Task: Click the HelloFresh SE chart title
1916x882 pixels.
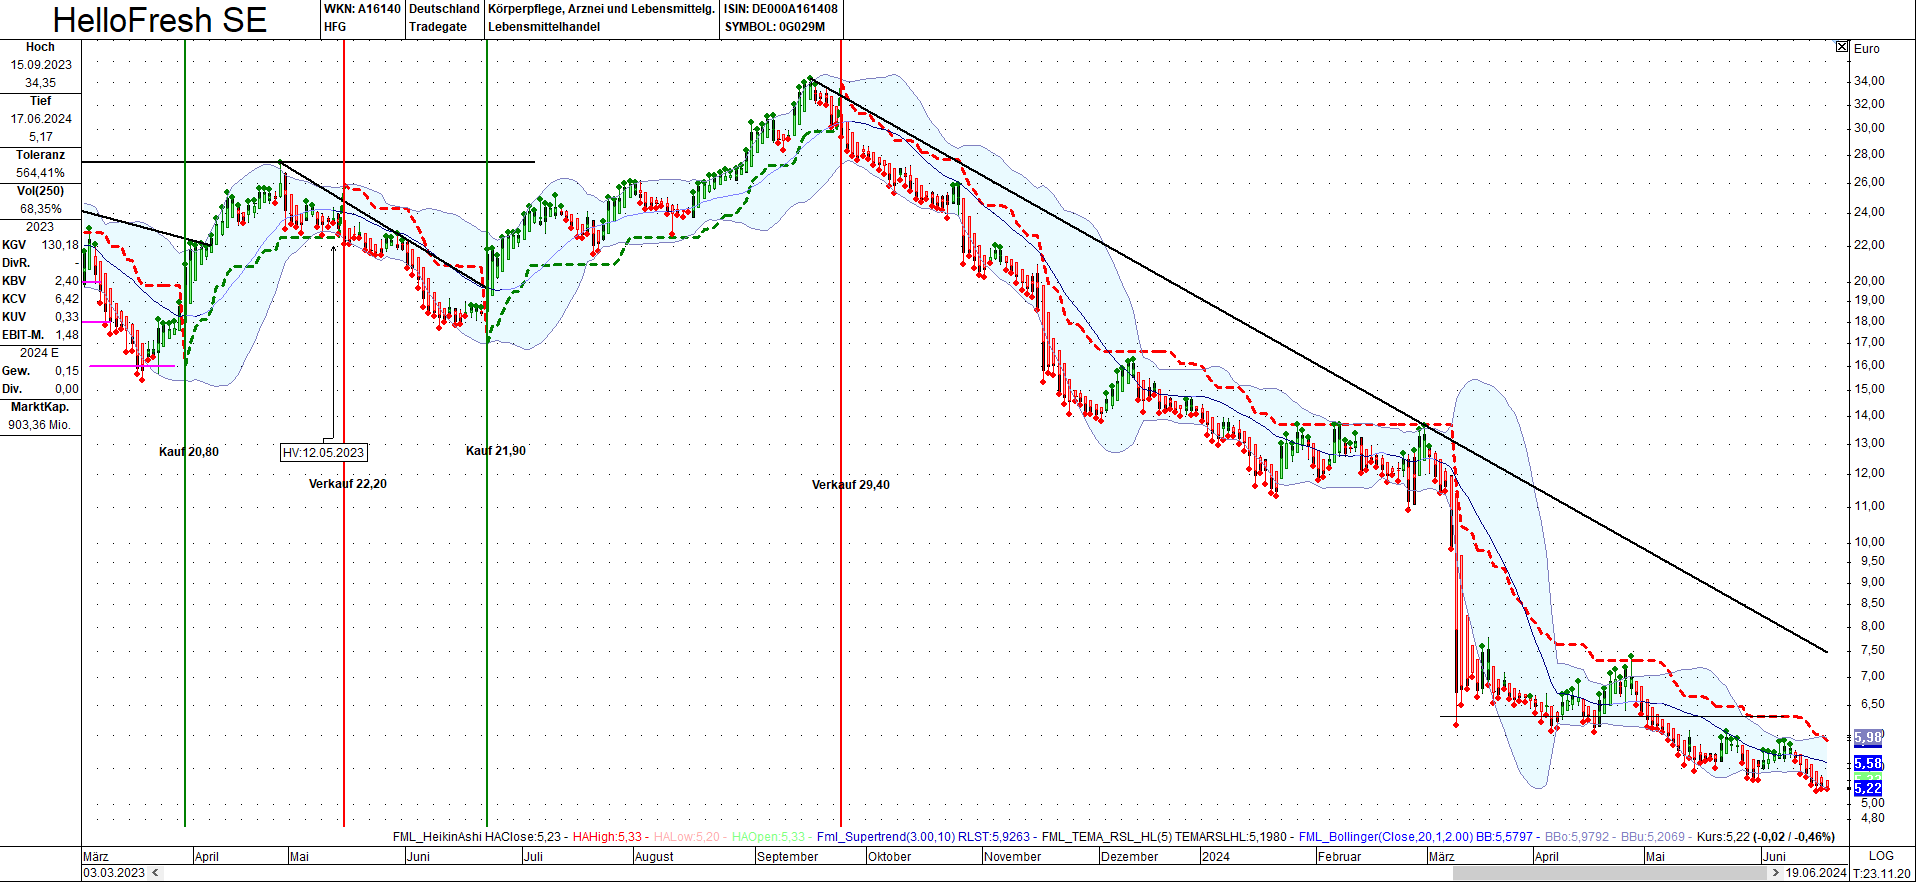Action: (x=160, y=20)
